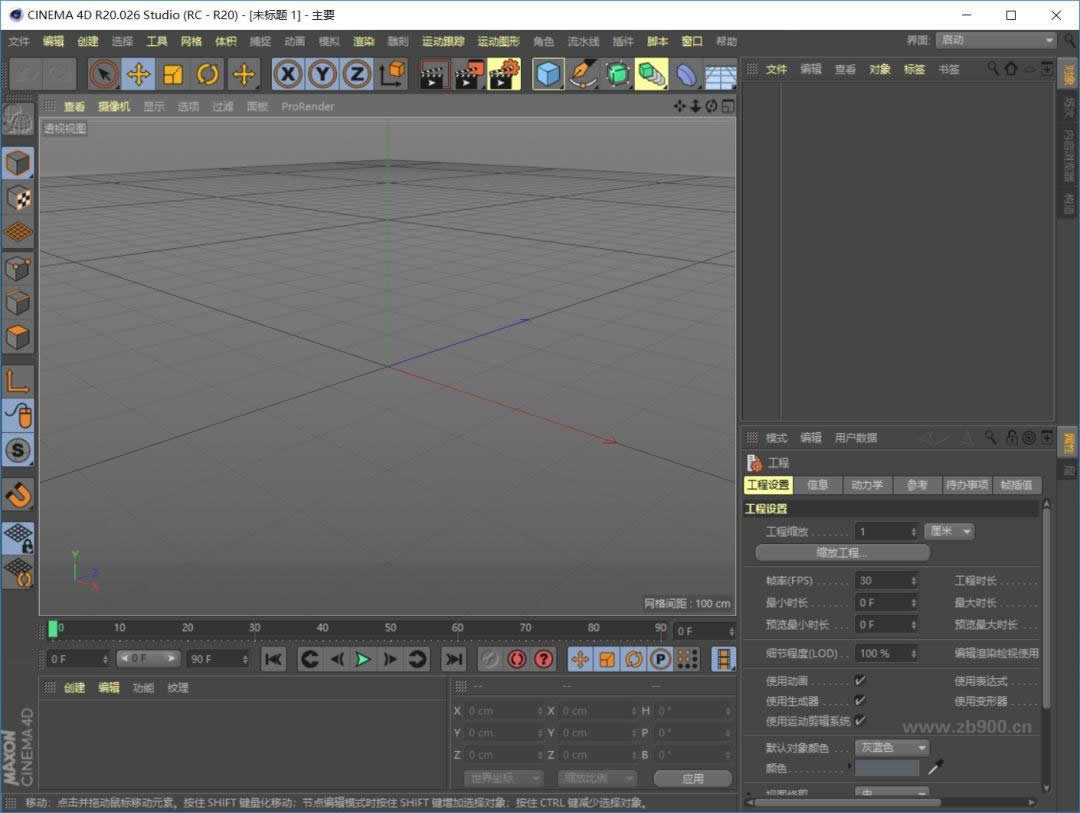Lock the Y axis in the toolbar
Viewport: 1080px width, 813px height.
320,74
